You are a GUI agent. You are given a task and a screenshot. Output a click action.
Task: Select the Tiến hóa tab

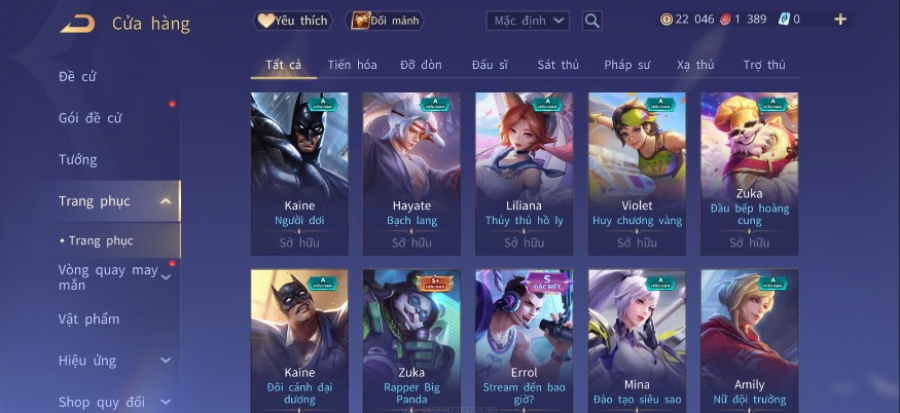point(352,65)
